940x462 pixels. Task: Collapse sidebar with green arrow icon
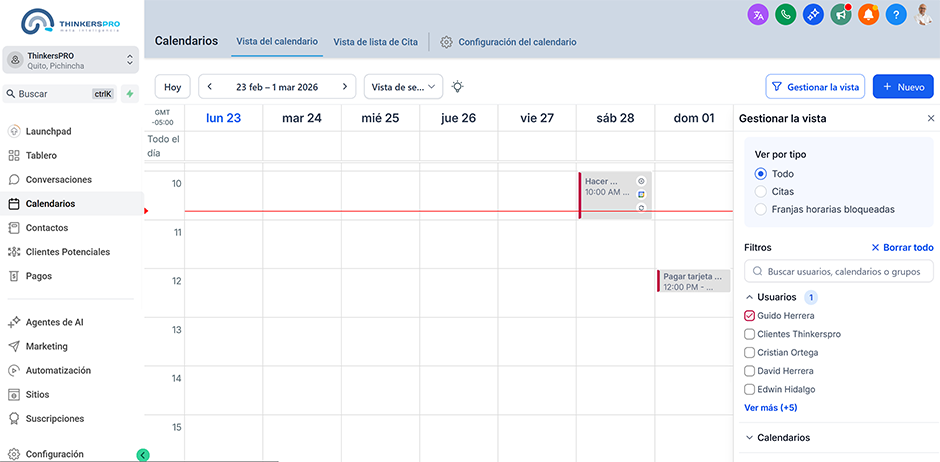coord(143,455)
